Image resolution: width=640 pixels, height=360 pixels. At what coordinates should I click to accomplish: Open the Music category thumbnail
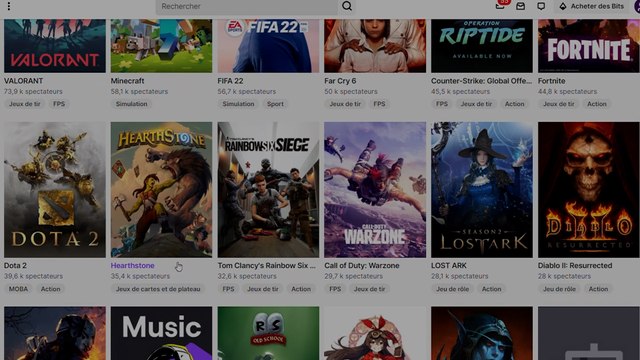[x=161, y=333]
